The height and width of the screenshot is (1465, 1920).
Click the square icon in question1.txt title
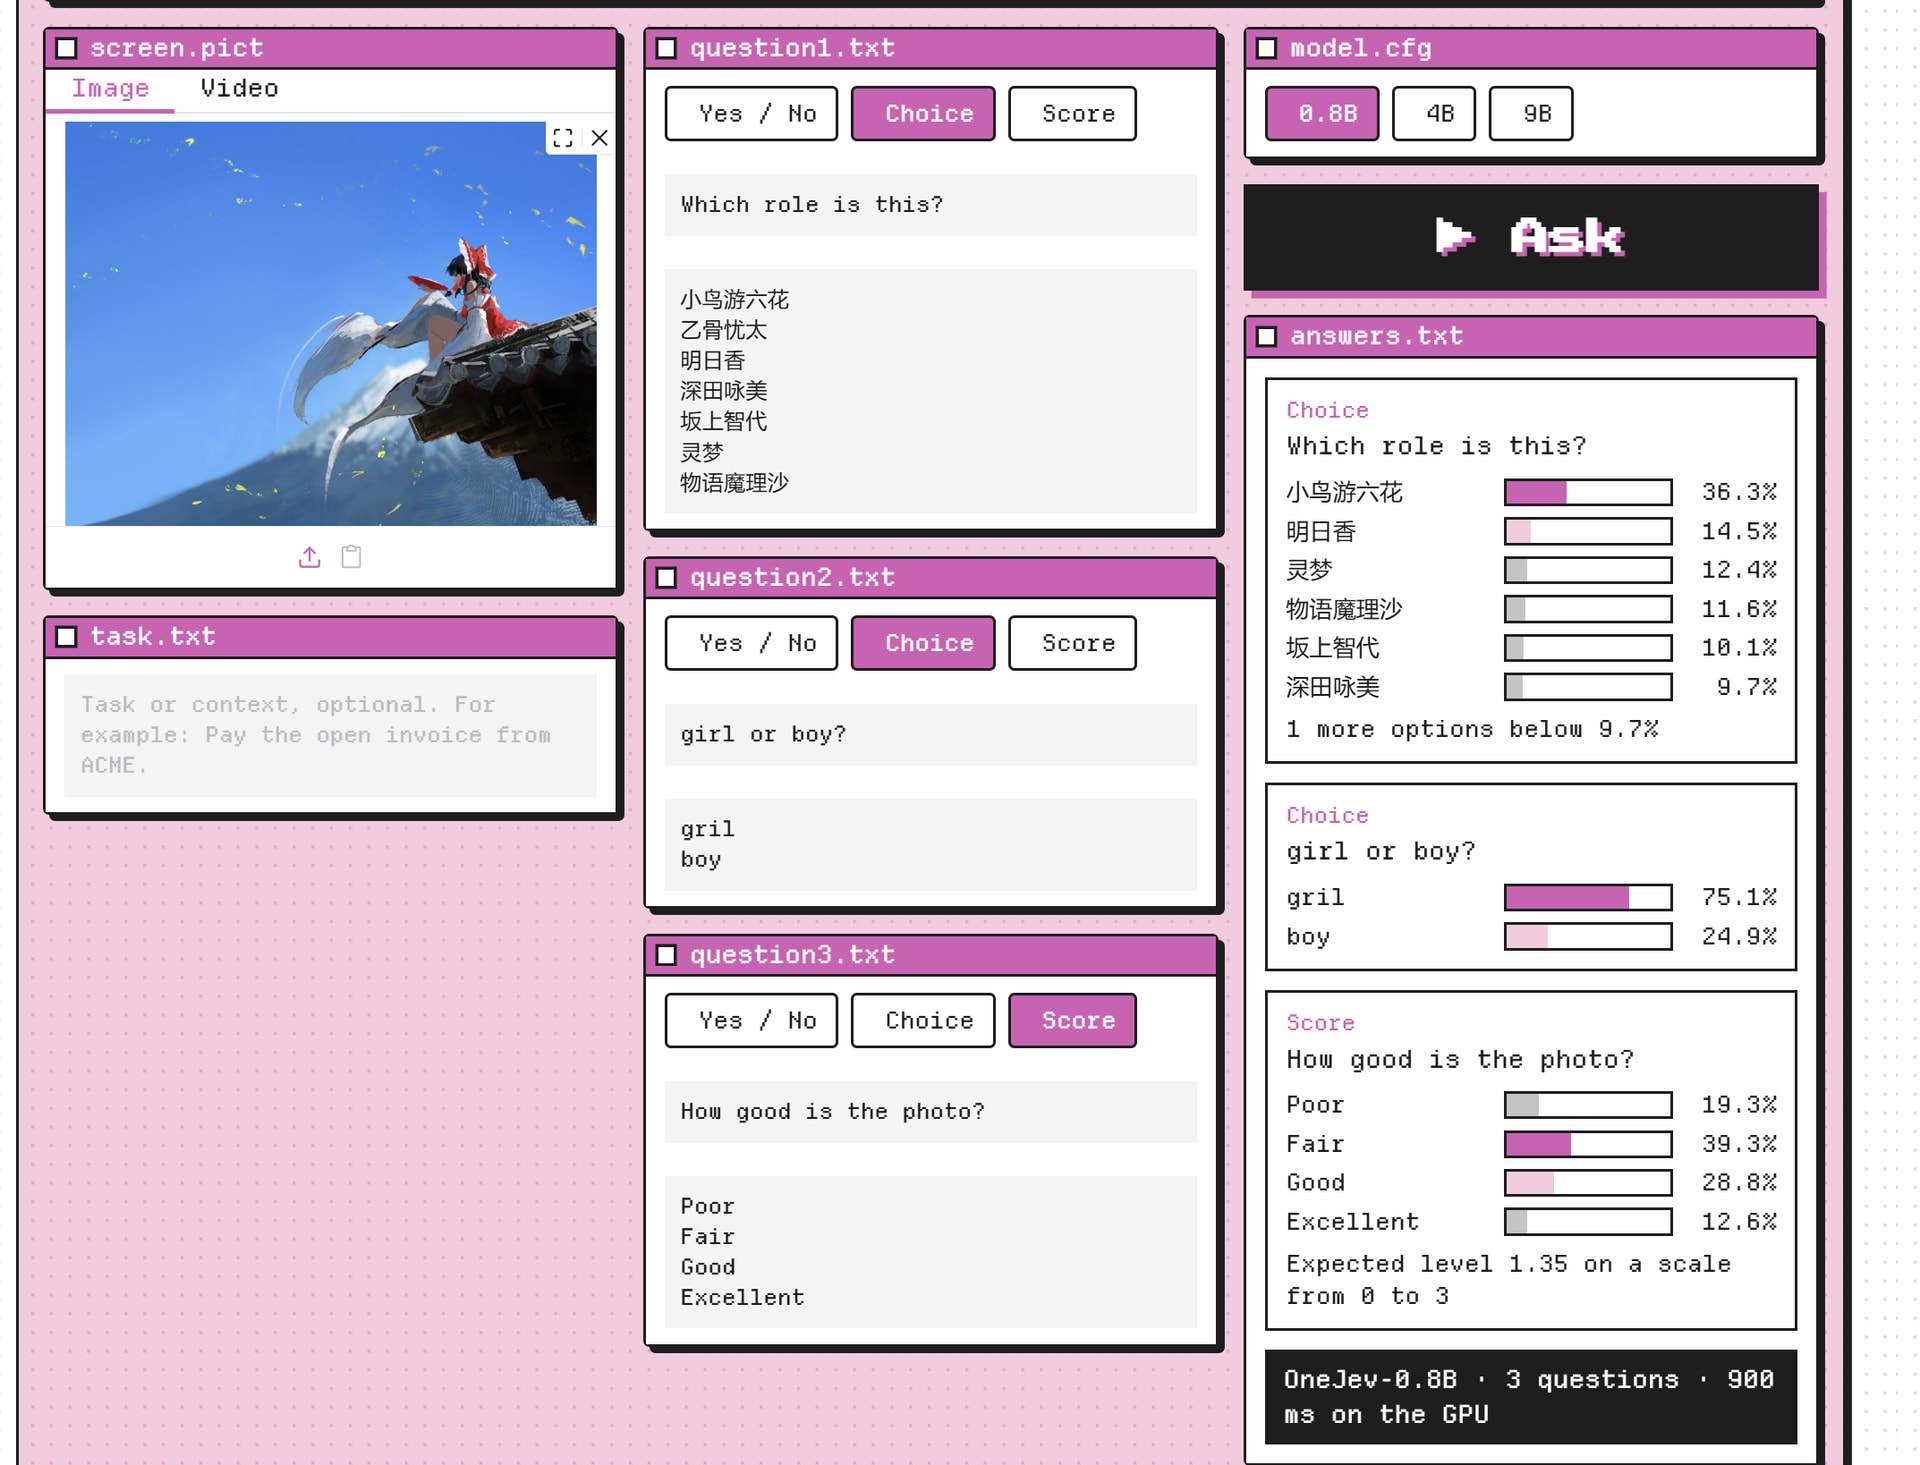pos(667,48)
